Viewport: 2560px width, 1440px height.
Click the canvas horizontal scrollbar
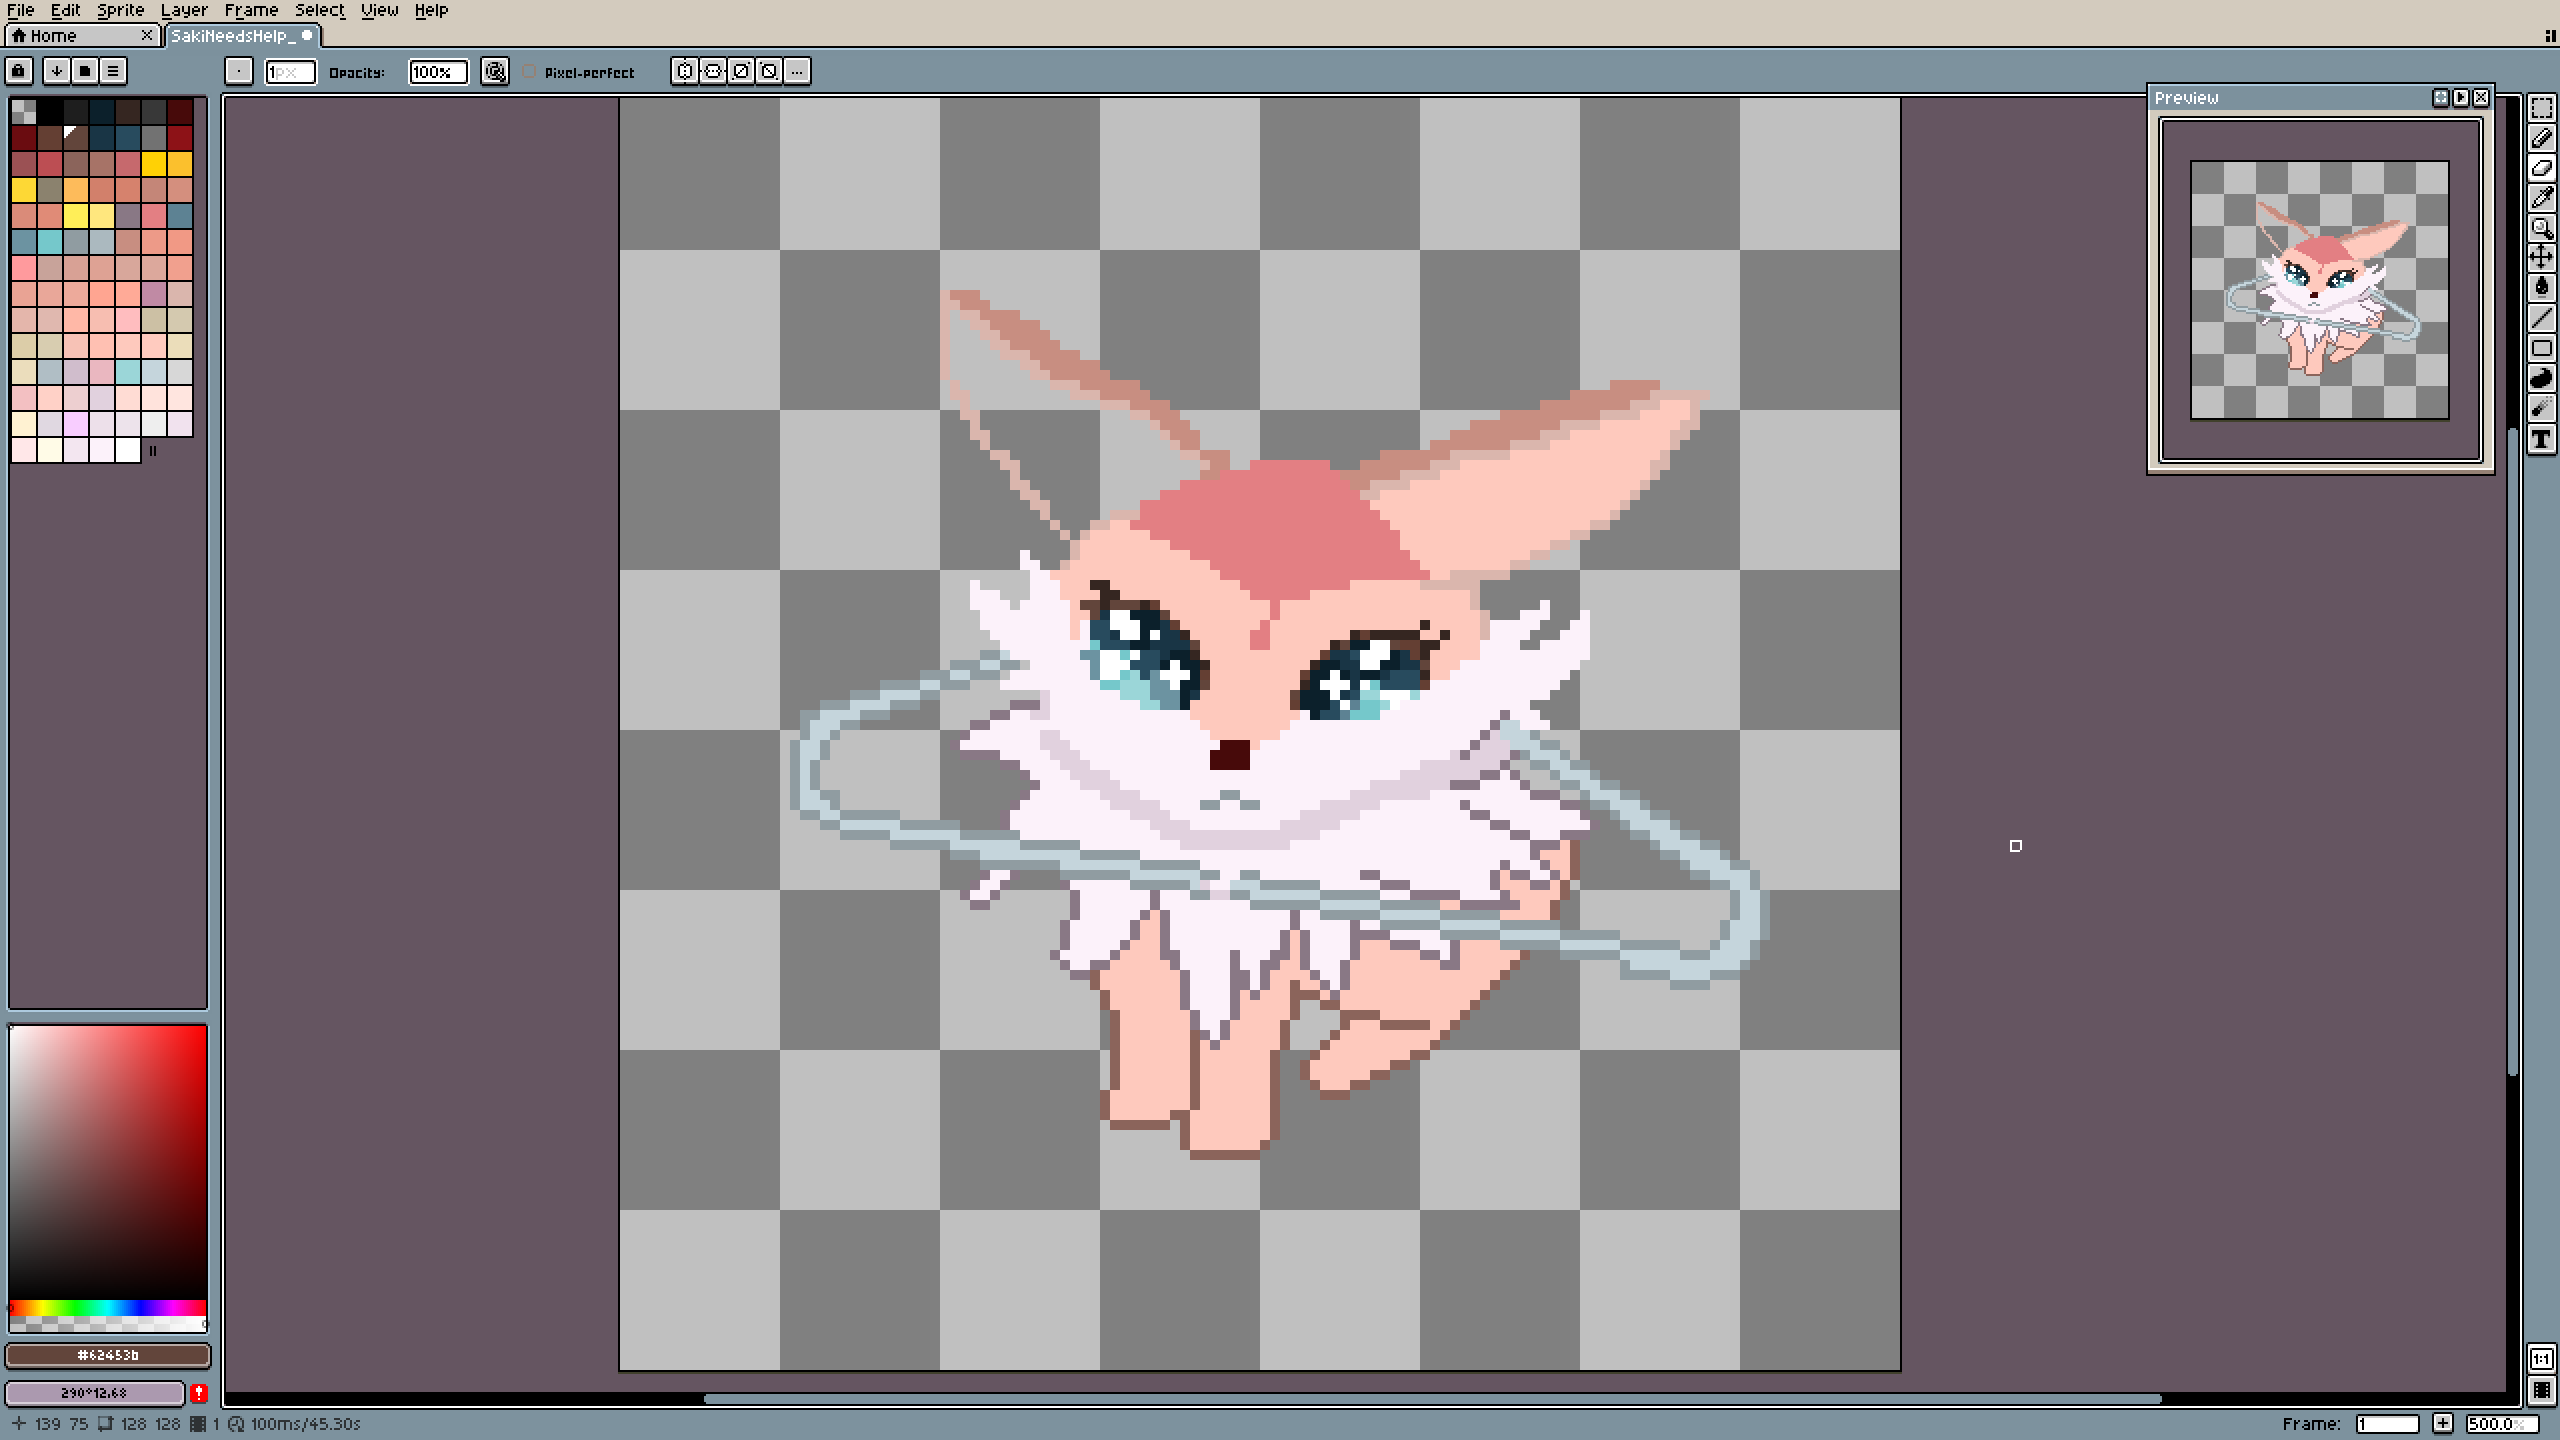pos(1432,1399)
